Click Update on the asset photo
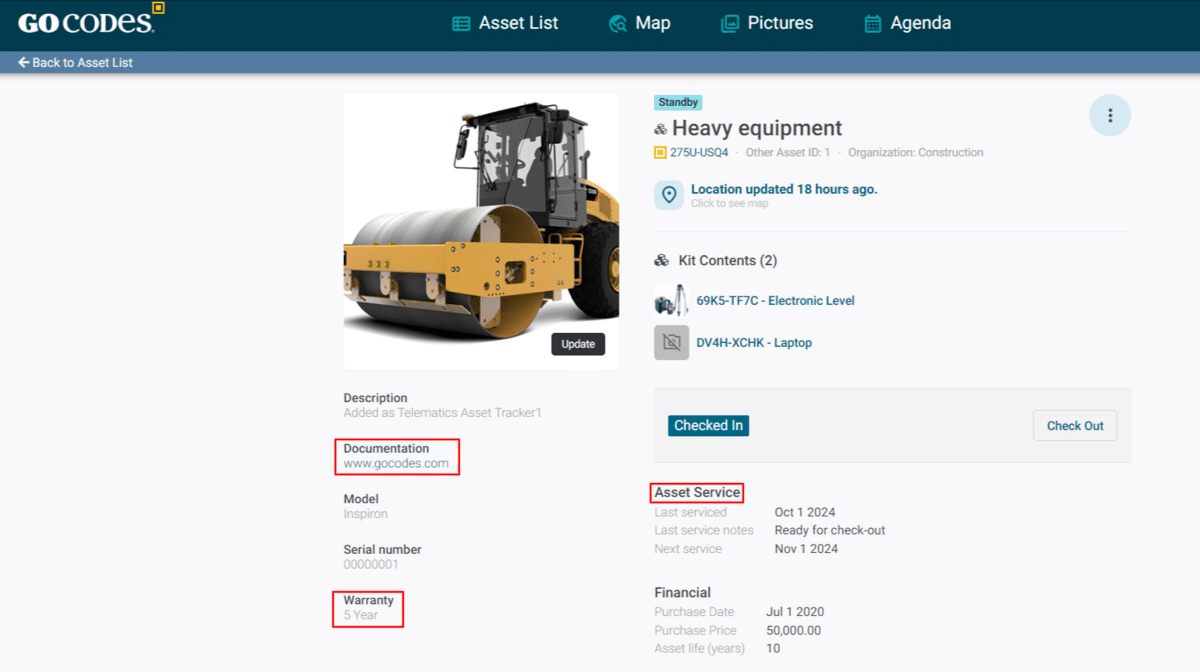Image resolution: width=1200 pixels, height=672 pixels. (x=578, y=344)
